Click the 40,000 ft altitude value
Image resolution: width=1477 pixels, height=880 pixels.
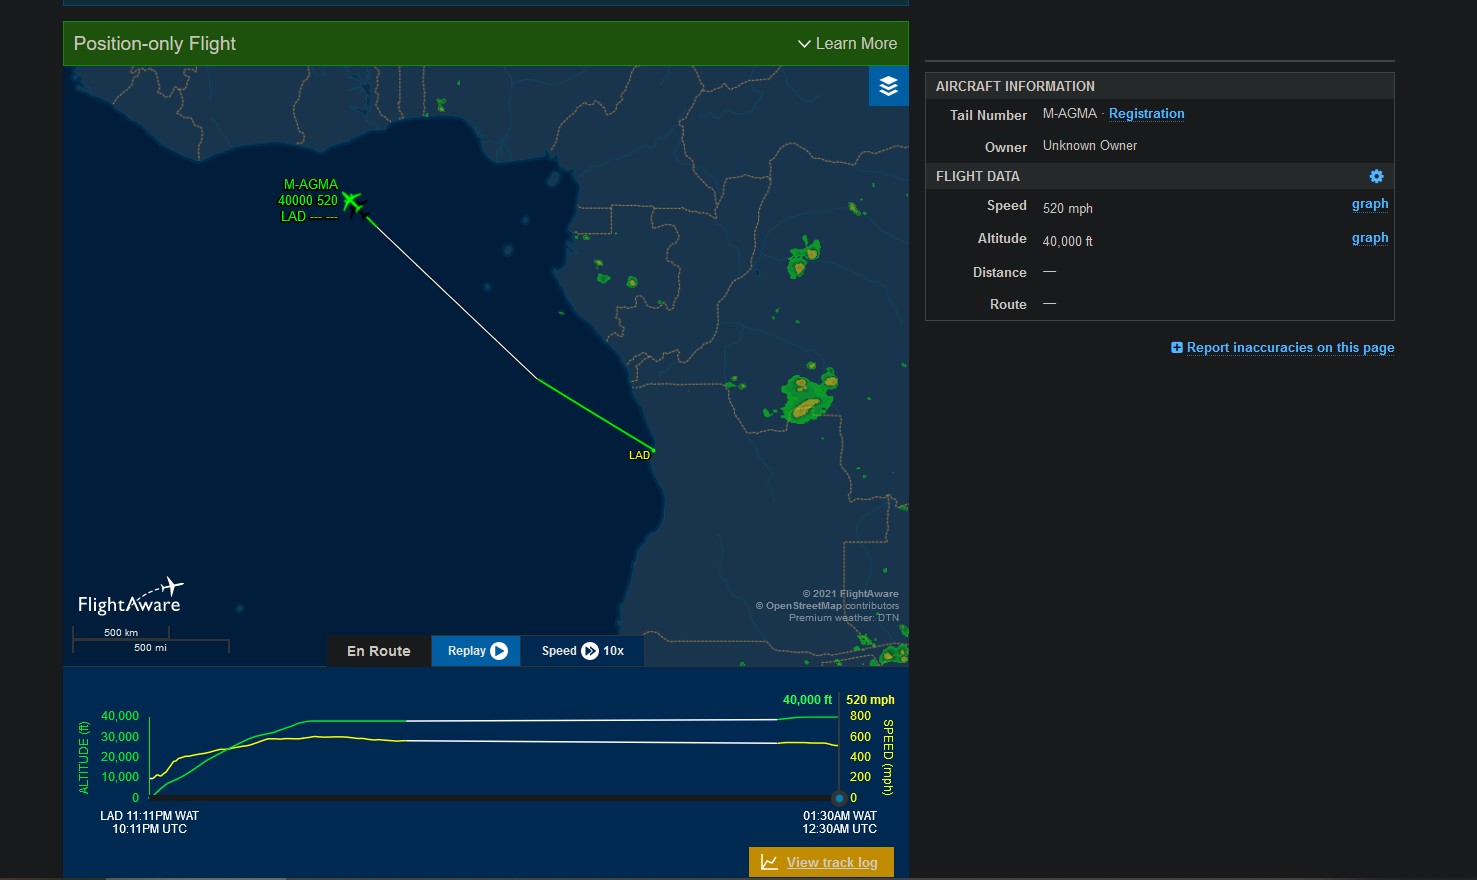1068,241
